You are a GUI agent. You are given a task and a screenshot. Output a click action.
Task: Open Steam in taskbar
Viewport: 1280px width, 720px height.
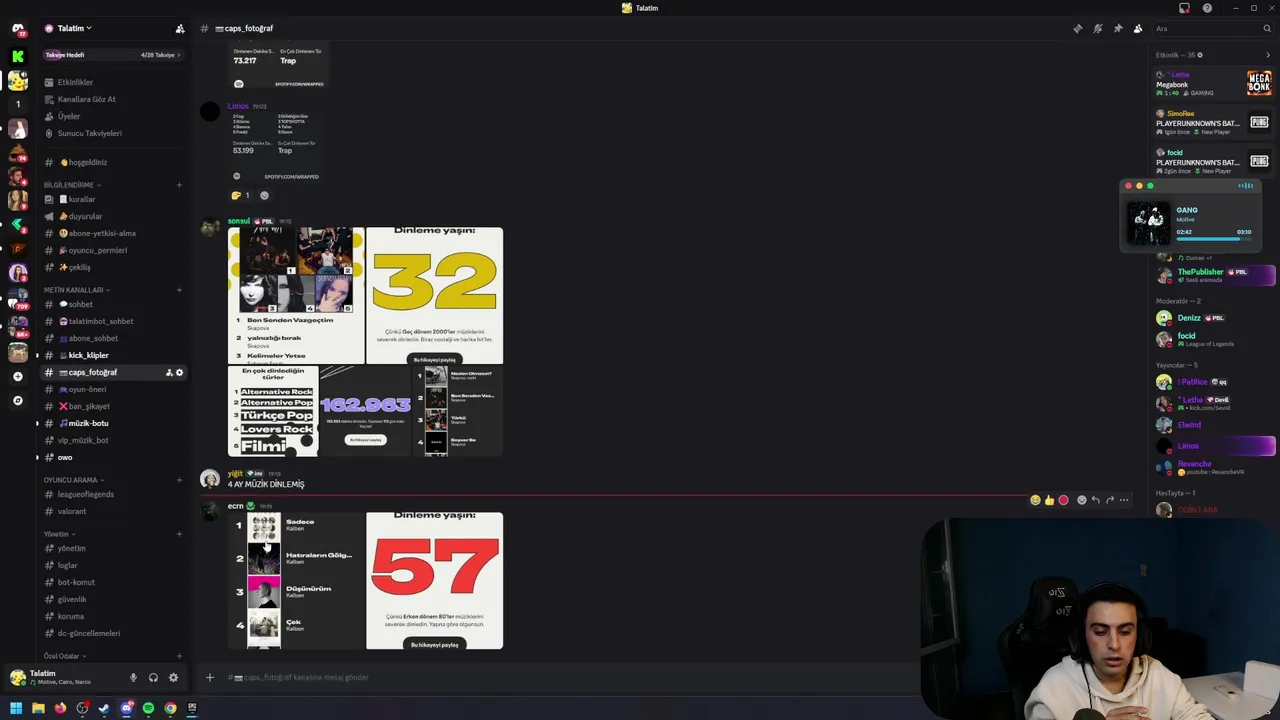[x=104, y=708]
